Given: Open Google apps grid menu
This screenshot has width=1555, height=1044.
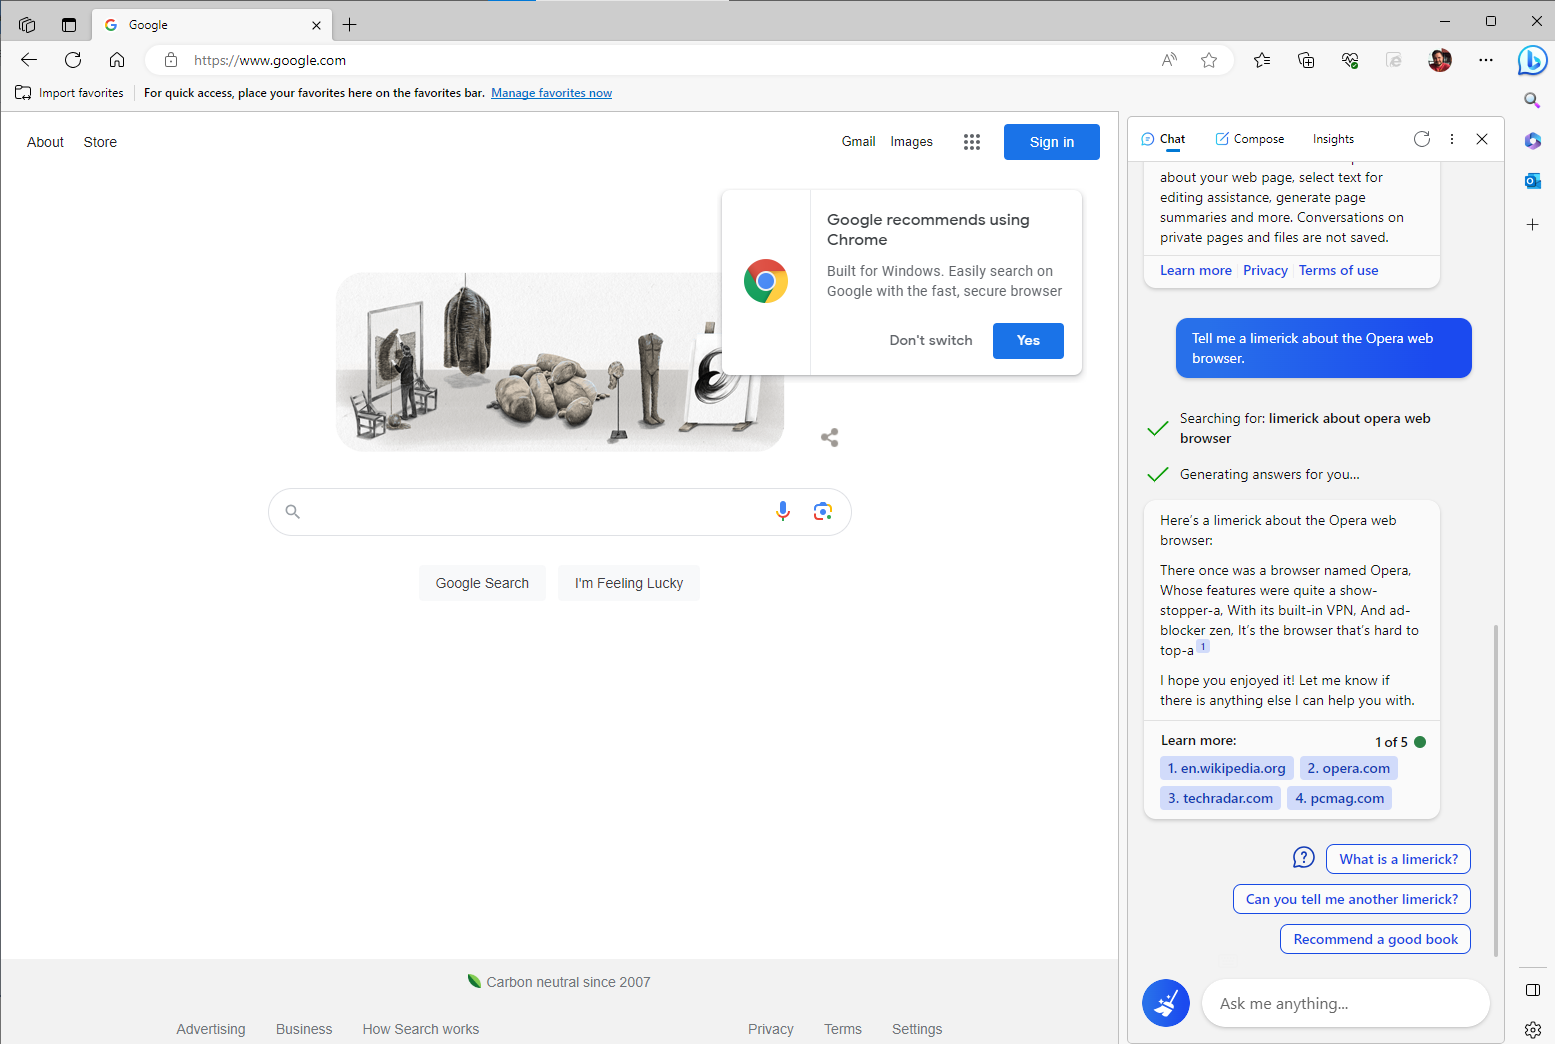Looking at the screenshot, I should pyautogui.click(x=972, y=142).
